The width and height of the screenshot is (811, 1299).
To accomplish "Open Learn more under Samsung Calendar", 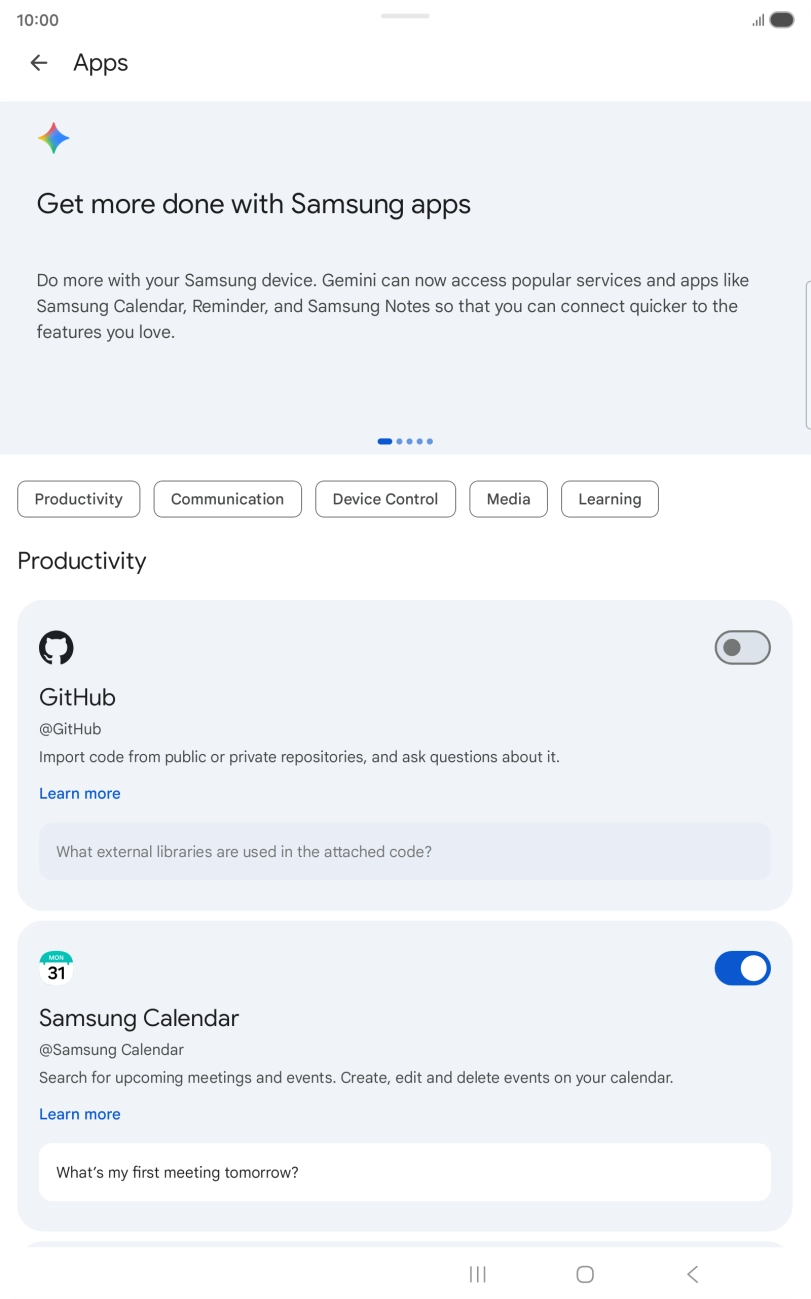I will coord(80,1114).
